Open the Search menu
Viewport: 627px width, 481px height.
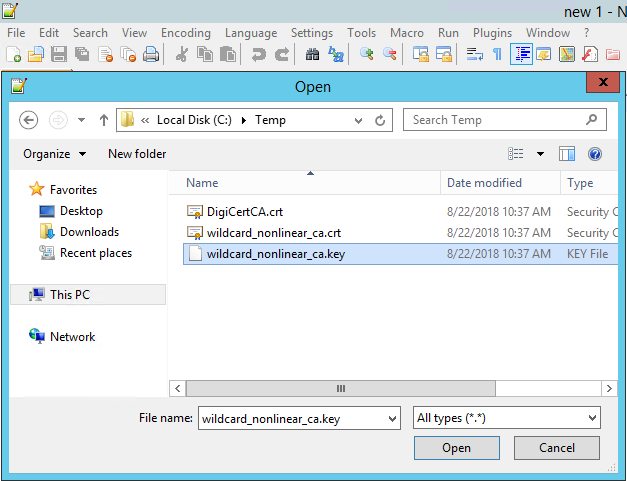(x=90, y=33)
